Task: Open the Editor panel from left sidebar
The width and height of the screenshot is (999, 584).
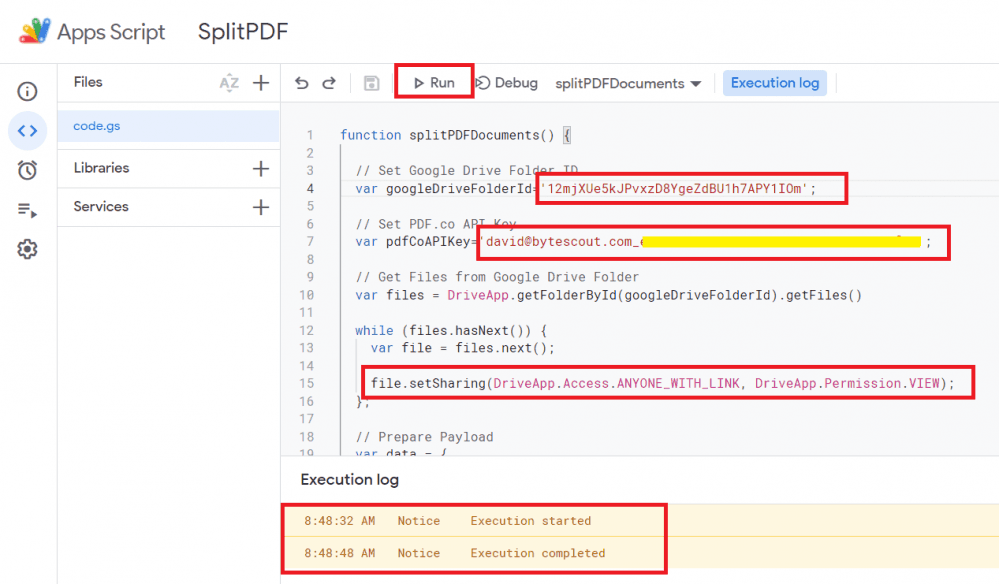Action: coord(27,130)
